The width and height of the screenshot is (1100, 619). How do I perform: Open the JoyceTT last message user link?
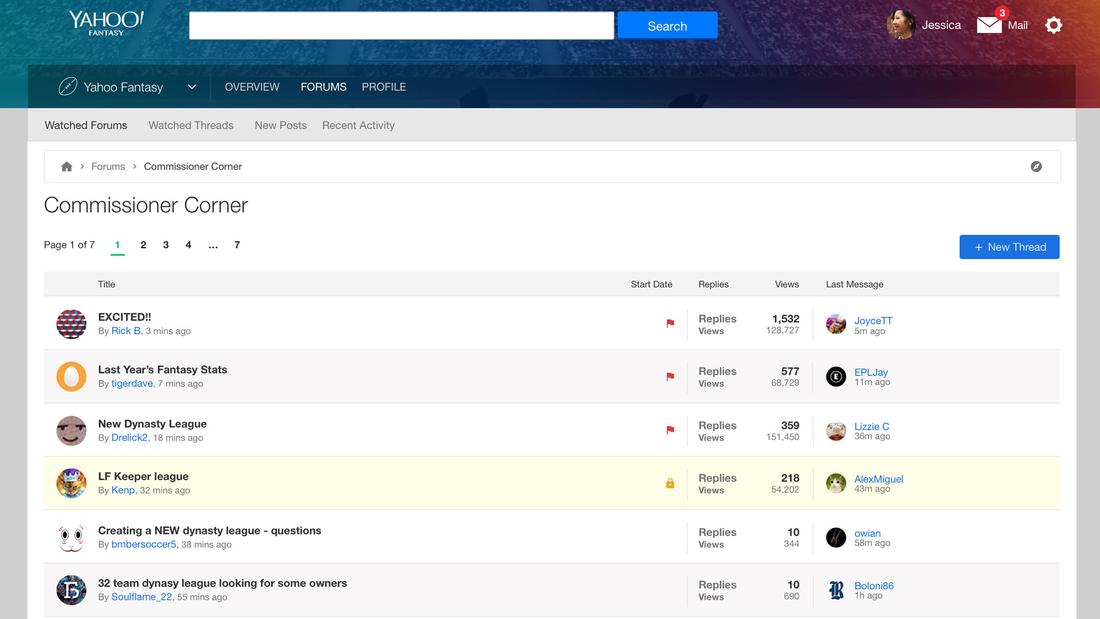[873, 321]
